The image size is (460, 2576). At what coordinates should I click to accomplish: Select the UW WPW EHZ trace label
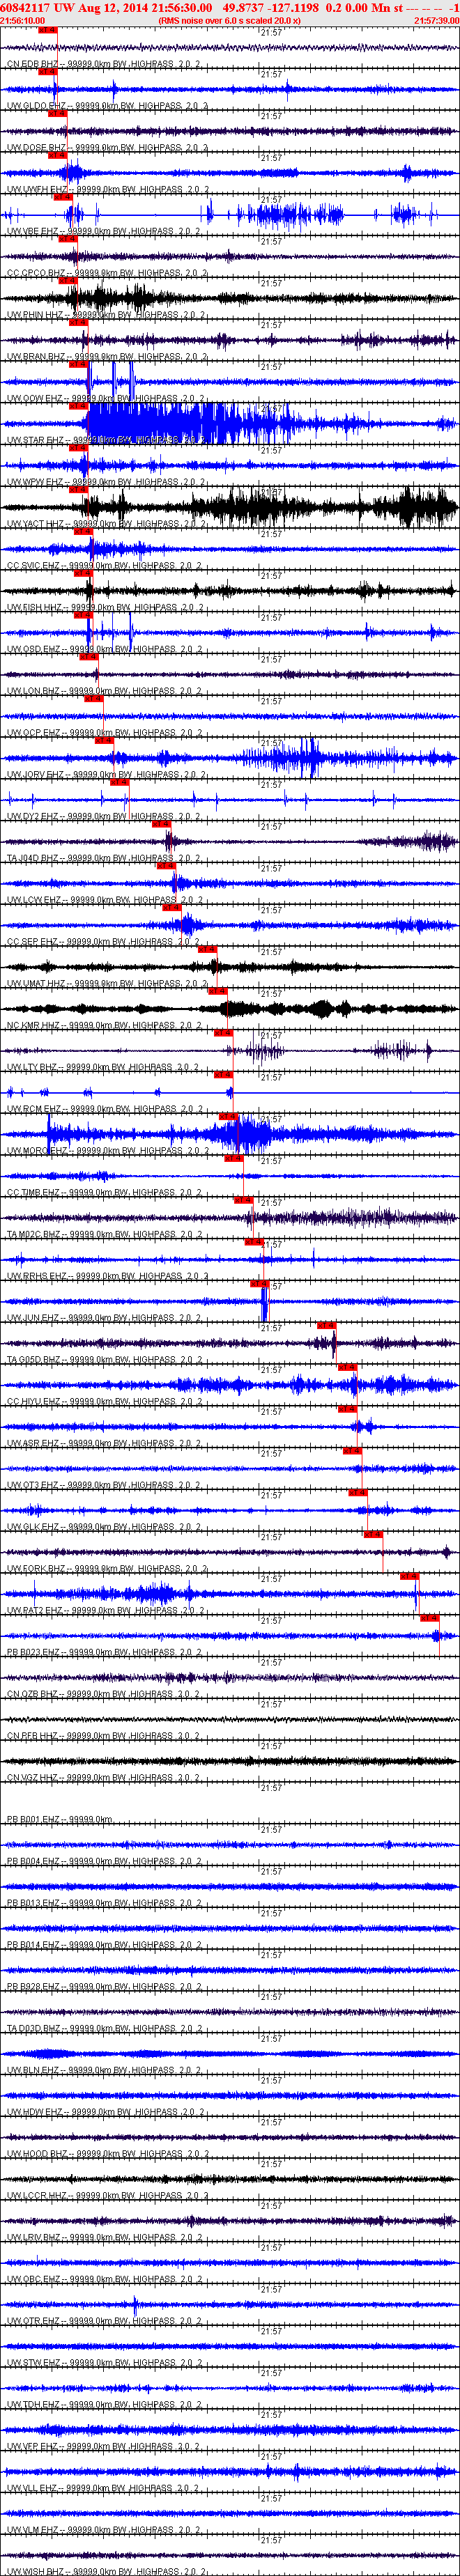coord(106,482)
